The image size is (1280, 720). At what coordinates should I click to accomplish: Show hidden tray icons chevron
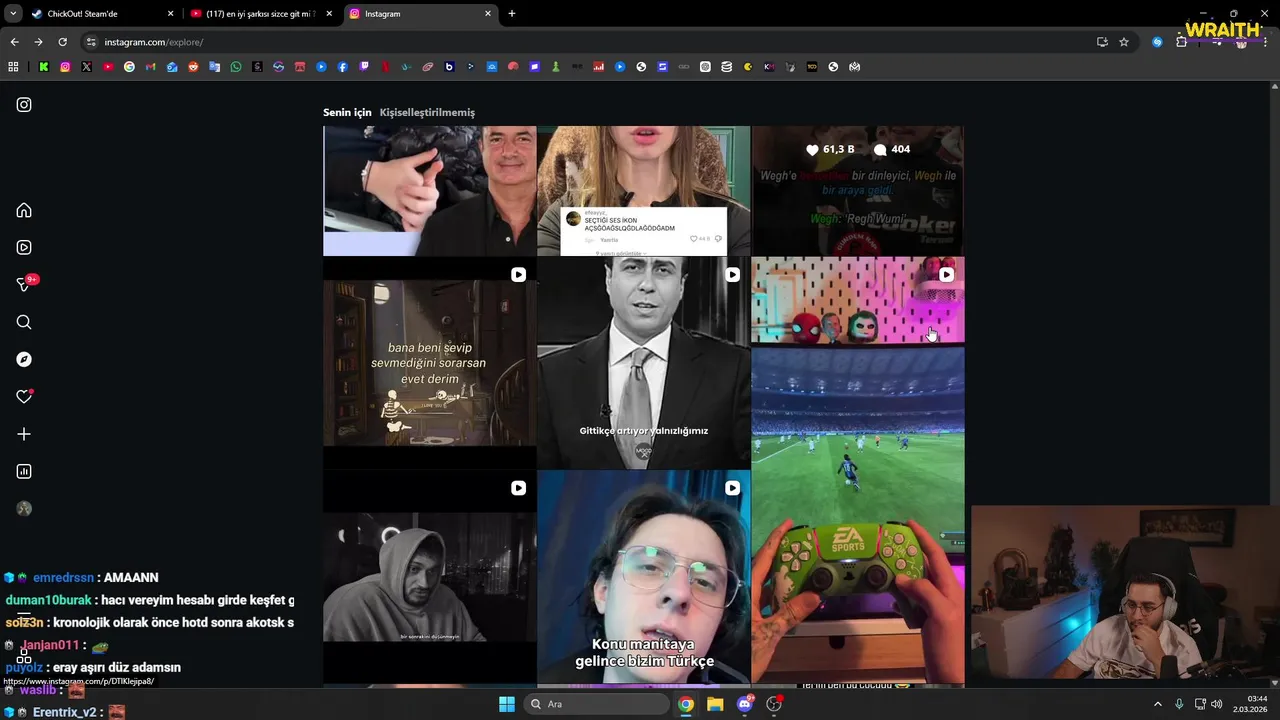(1158, 704)
